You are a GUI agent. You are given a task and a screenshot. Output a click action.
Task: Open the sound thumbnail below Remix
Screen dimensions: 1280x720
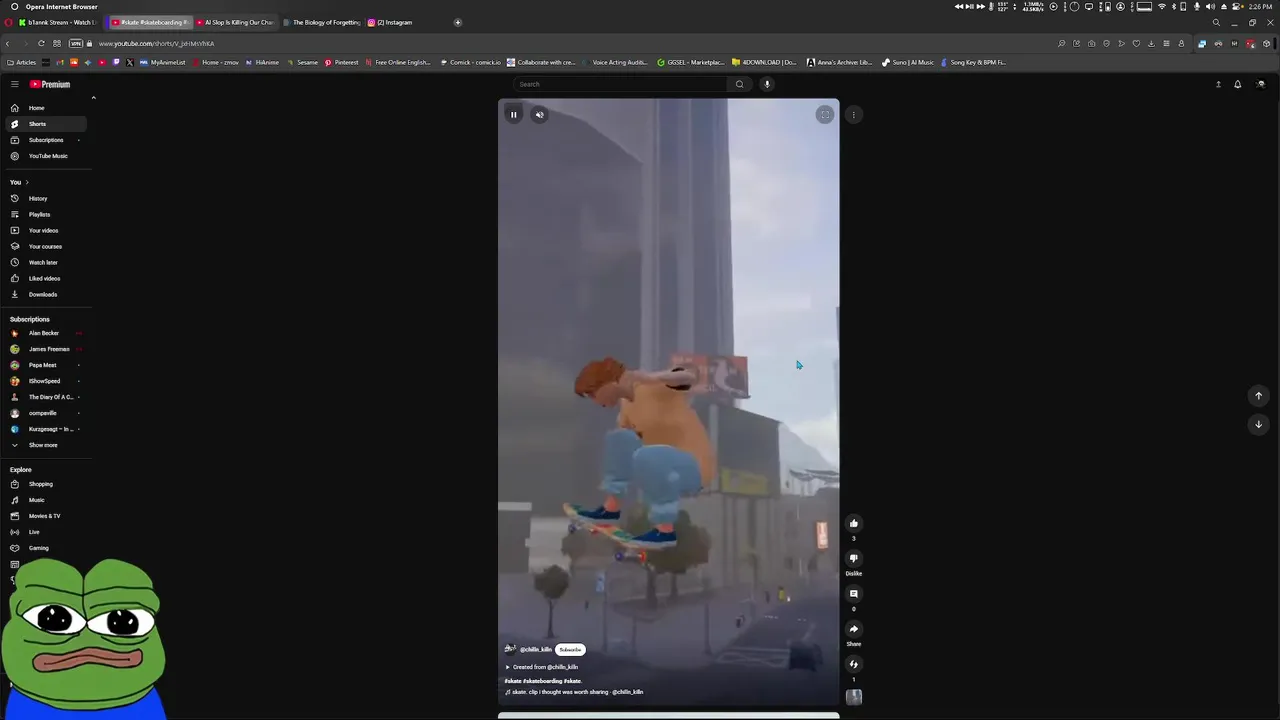[854, 697]
